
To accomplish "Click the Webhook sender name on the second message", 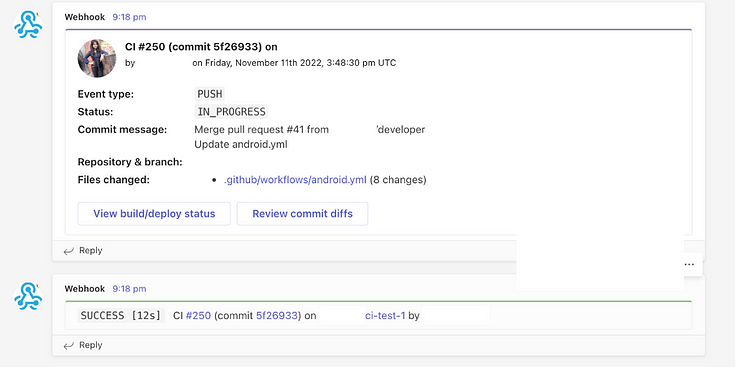I will 85,289.
